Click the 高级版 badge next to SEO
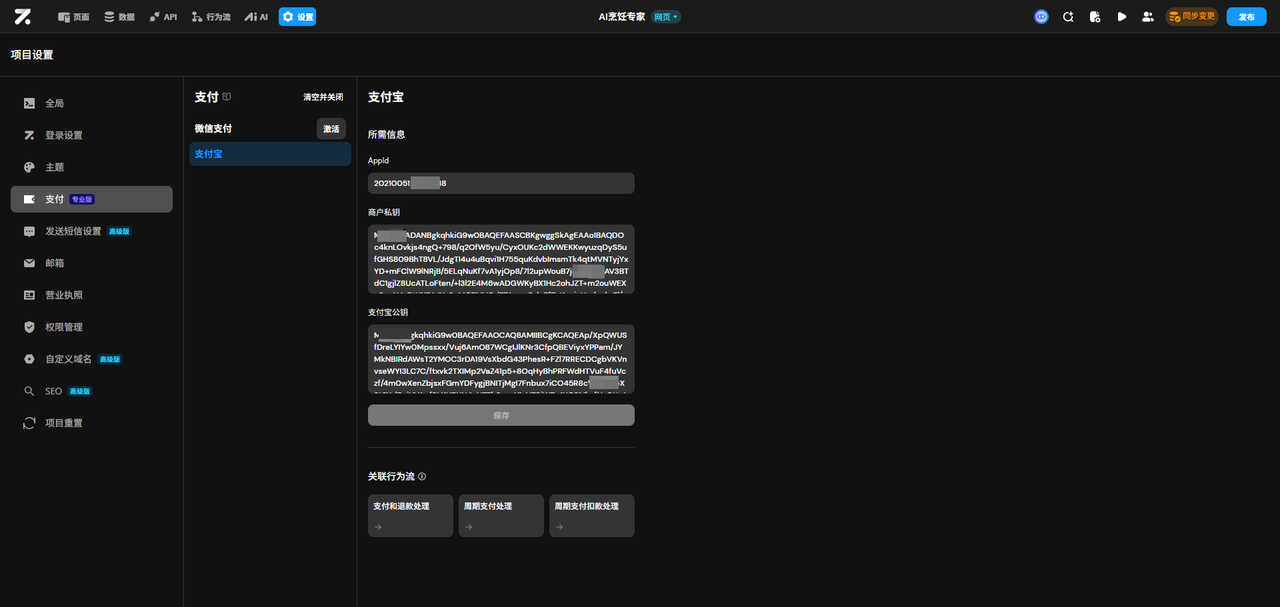 point(80,391)
